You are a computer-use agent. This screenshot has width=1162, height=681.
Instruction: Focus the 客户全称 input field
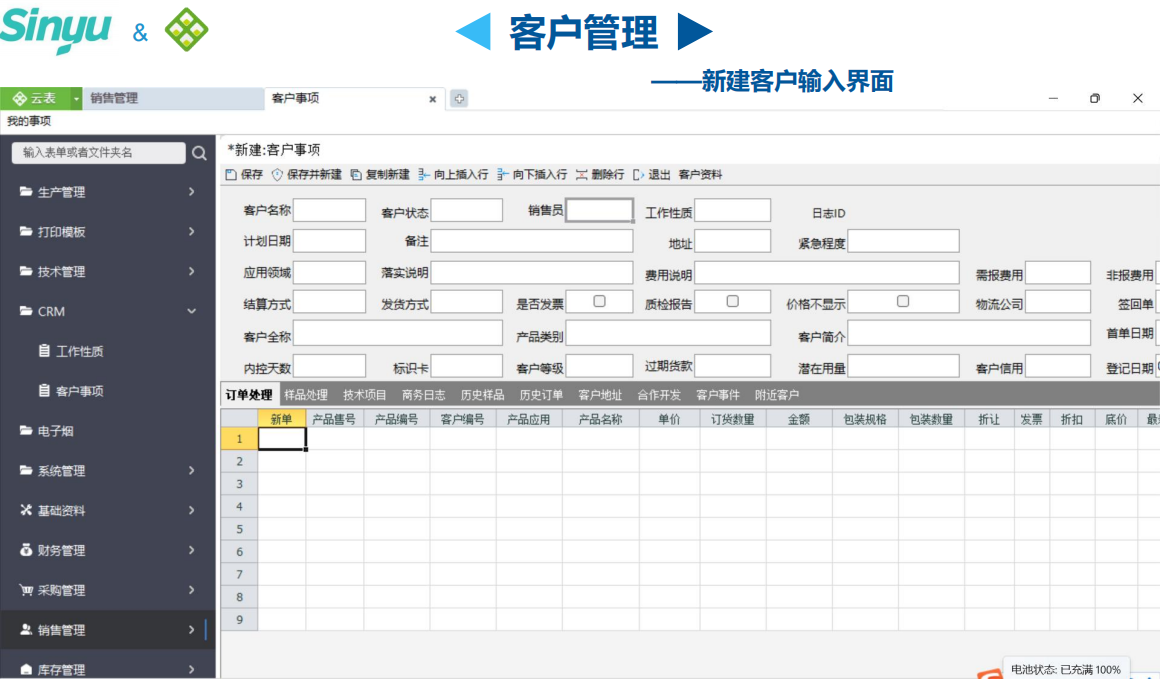point(398,333)
